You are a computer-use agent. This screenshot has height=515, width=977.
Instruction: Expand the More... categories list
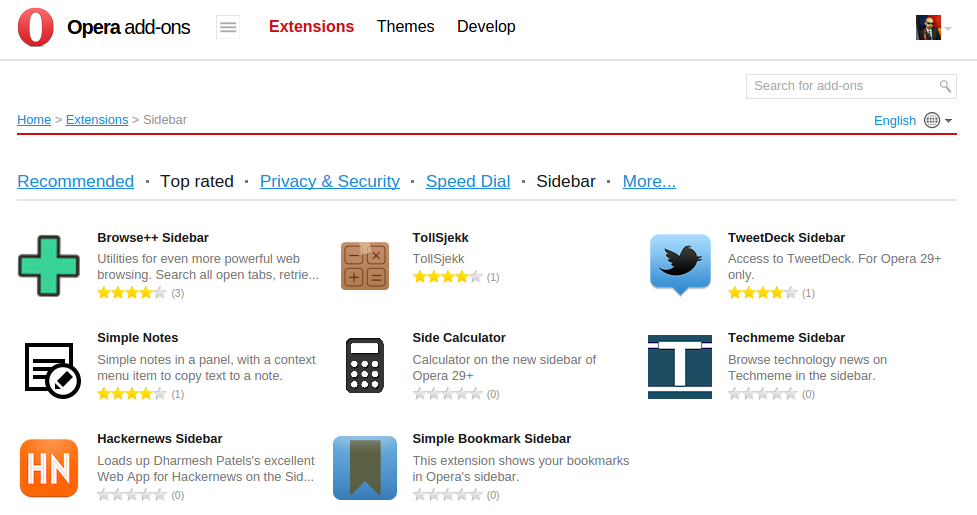click(649, 181)
